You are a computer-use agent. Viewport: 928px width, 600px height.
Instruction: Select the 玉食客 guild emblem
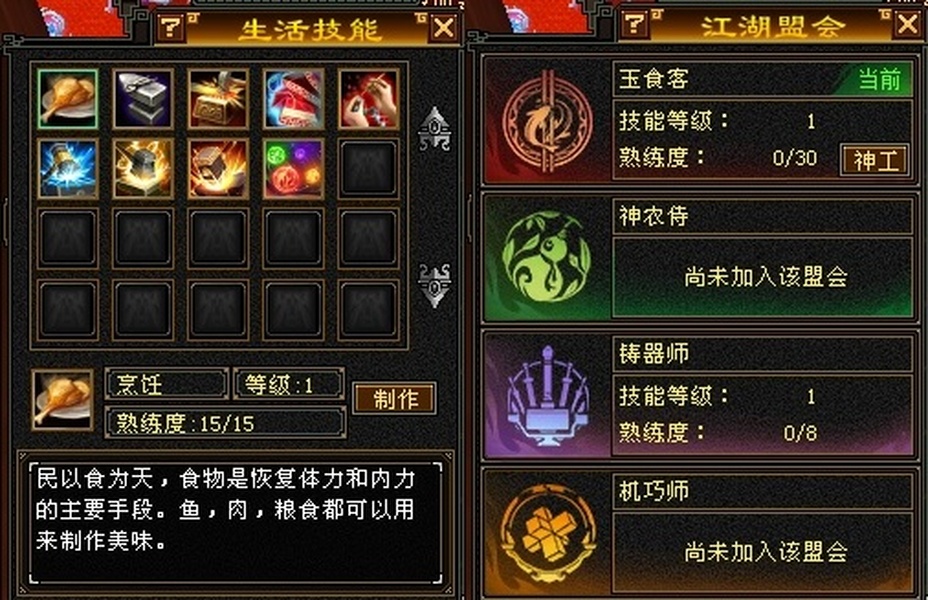(x=548, y=122)
